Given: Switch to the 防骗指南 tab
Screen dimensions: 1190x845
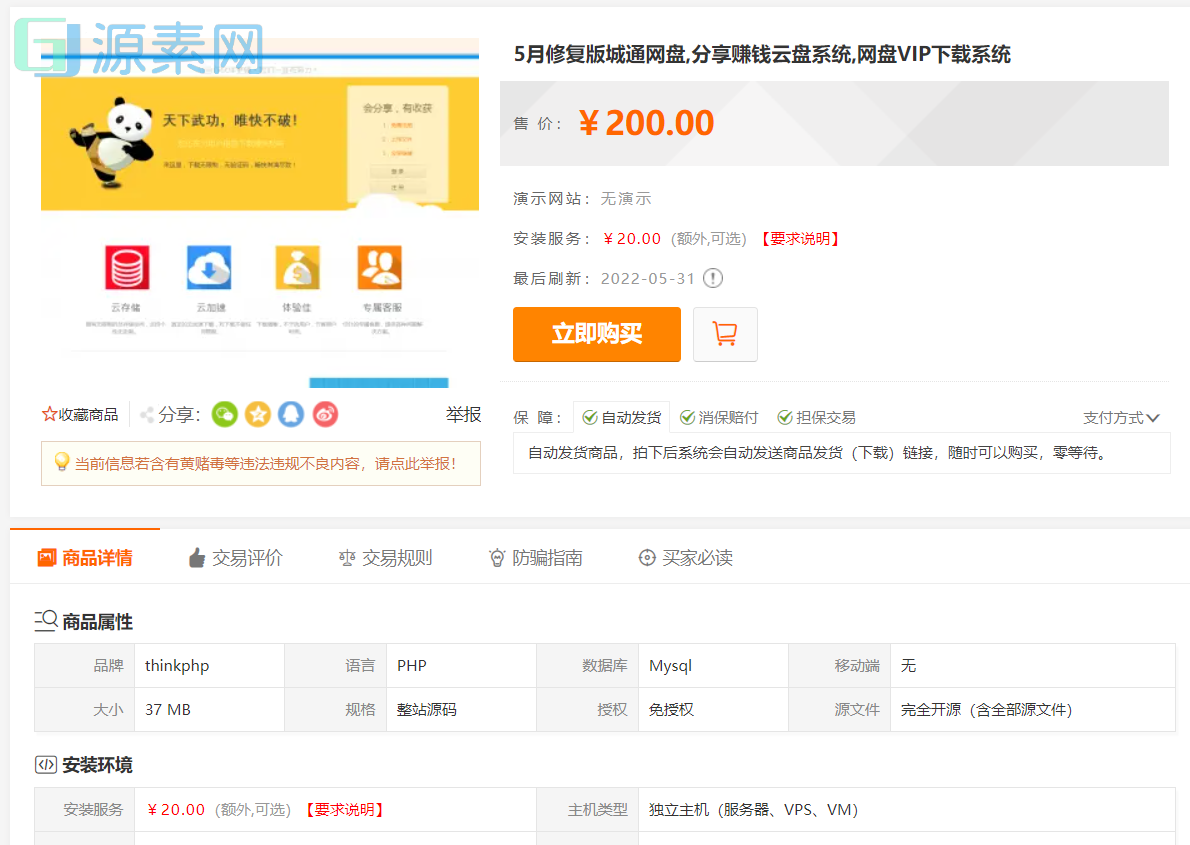Looking at the screenshot, I should [x=537, y=558].
